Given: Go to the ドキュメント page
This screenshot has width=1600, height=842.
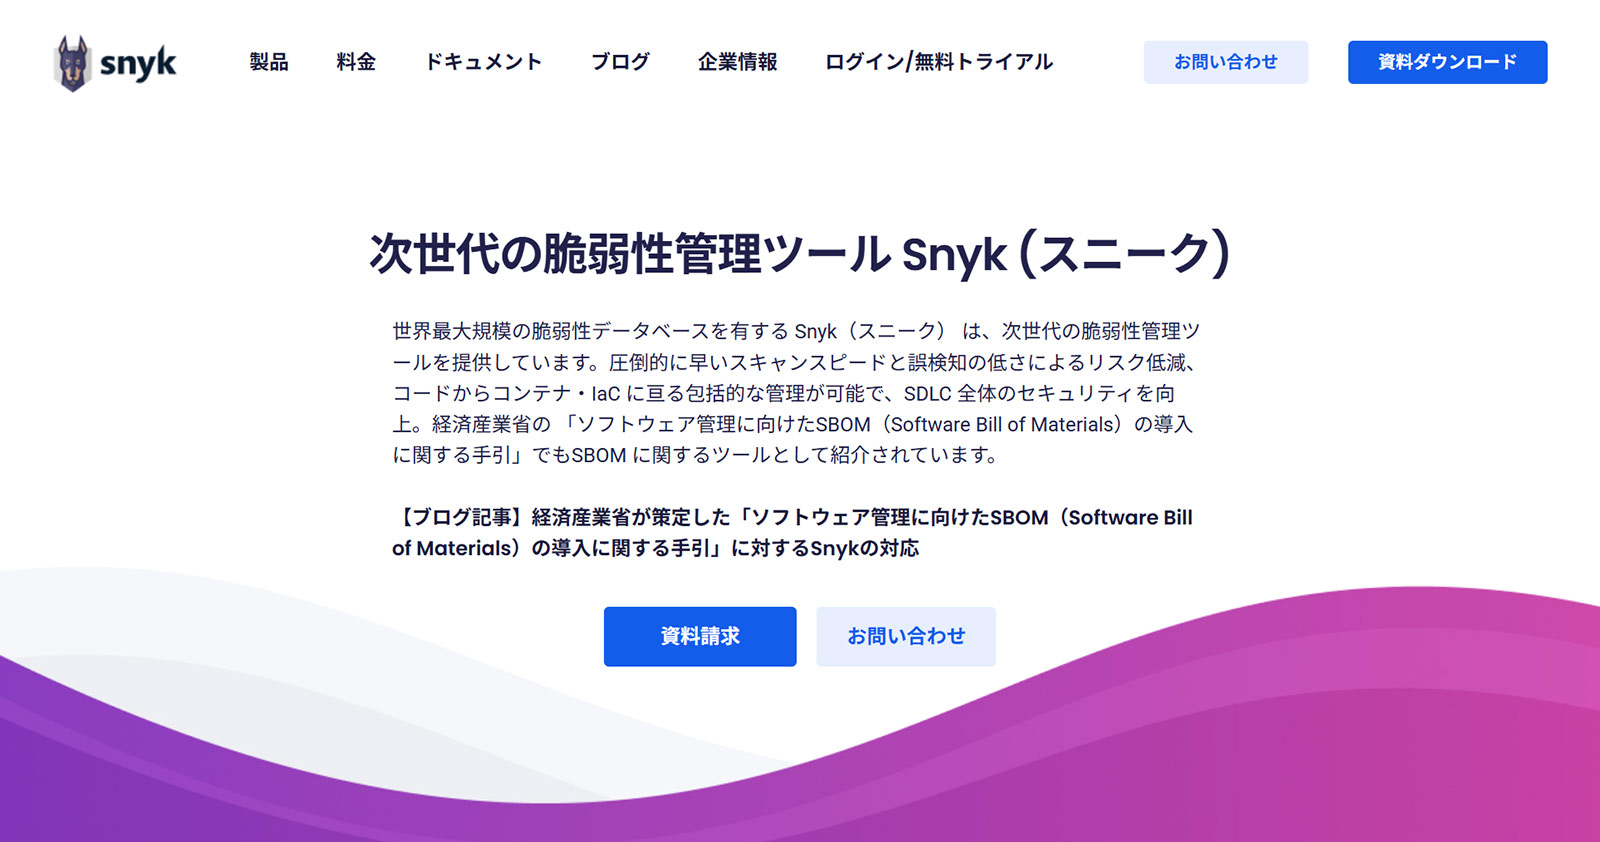Looking at the screenshot, I should [484, 62].
